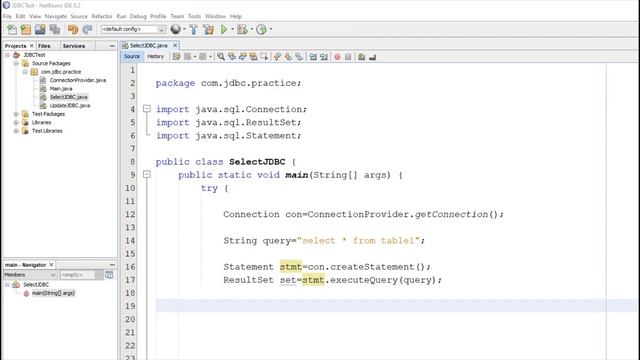Click the Profile Project toolbar icon

click(x=261, y=29)
